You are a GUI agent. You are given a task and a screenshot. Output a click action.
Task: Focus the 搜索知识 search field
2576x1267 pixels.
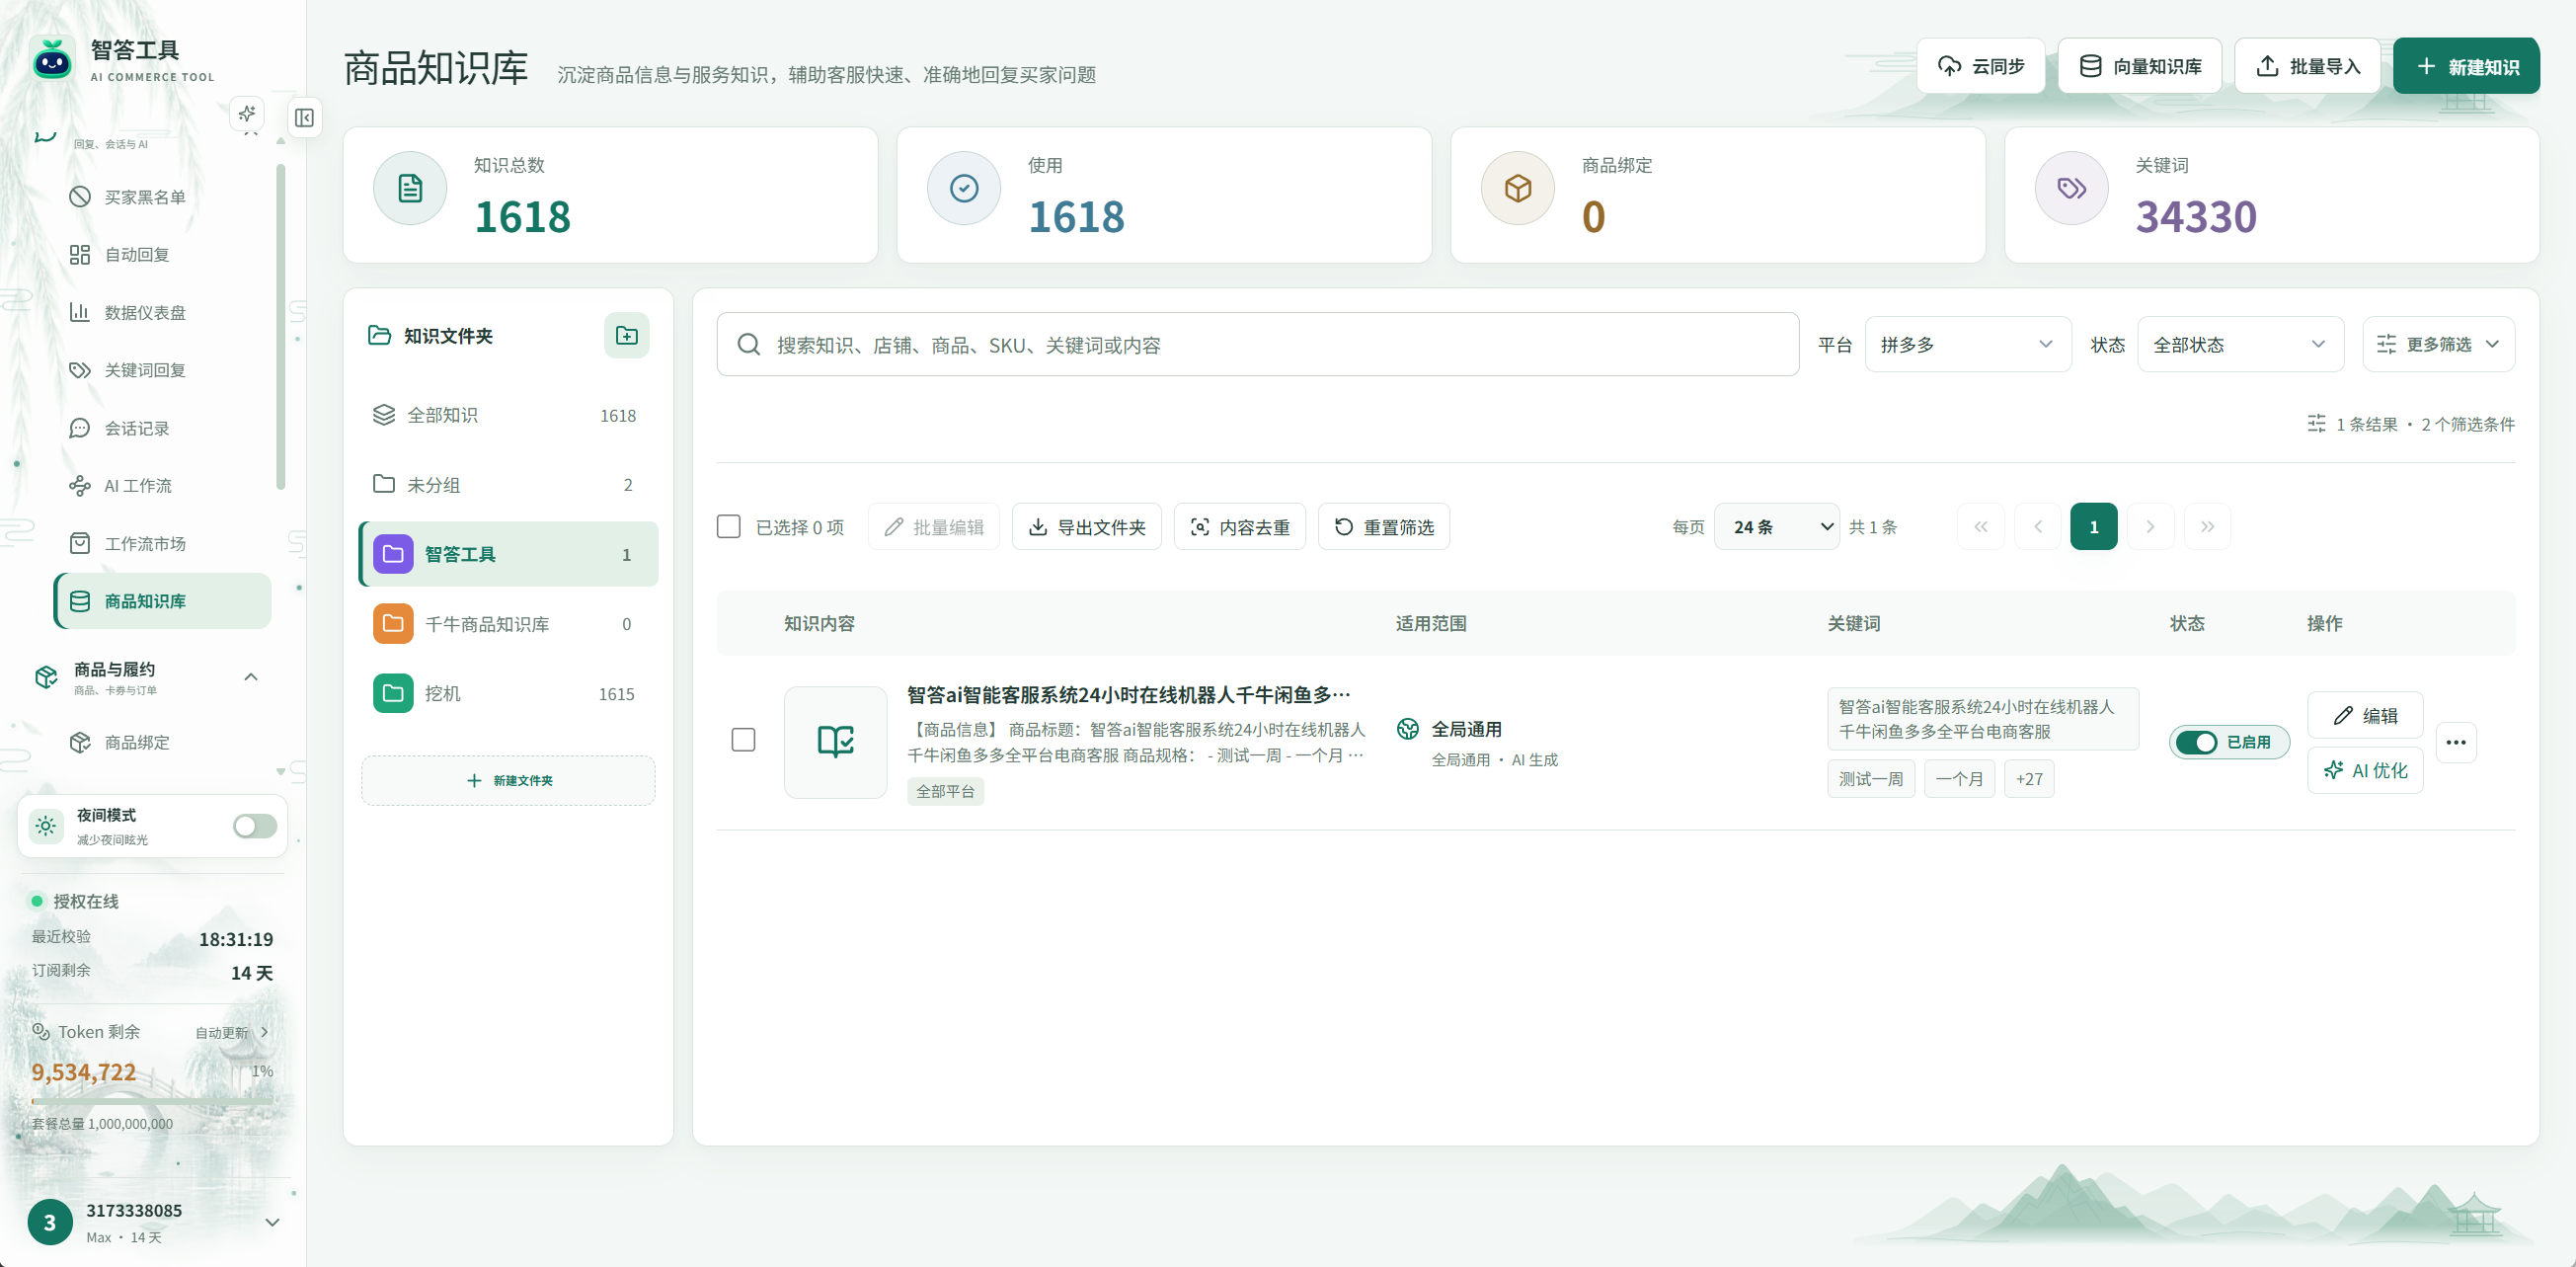click(x=1257, y=345)
